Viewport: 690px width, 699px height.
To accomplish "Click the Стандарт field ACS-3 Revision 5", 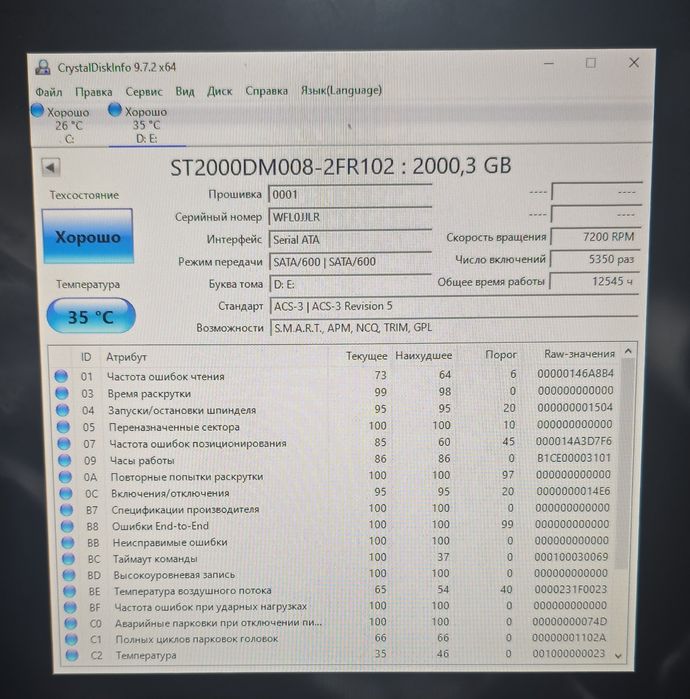I will point(454,306).
